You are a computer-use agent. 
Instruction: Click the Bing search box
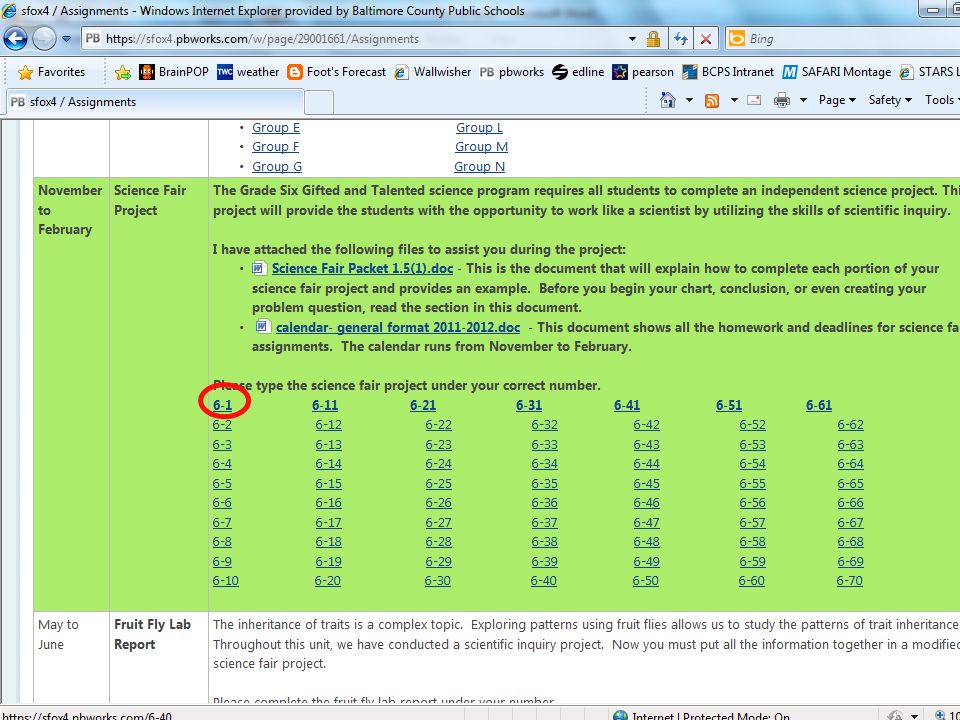pos(842,39)
